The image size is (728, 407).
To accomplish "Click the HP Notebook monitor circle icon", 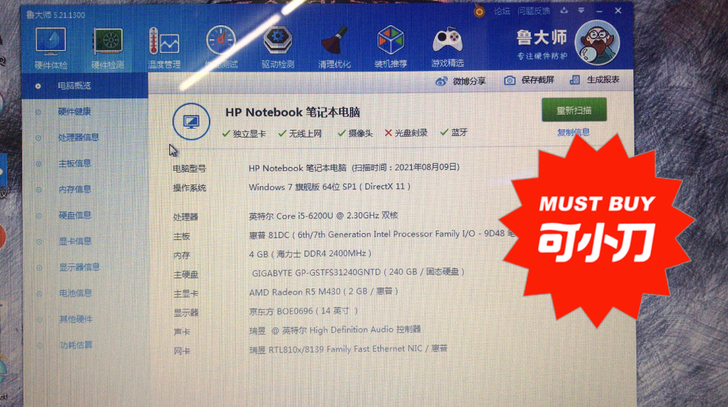I will (191, 122).
